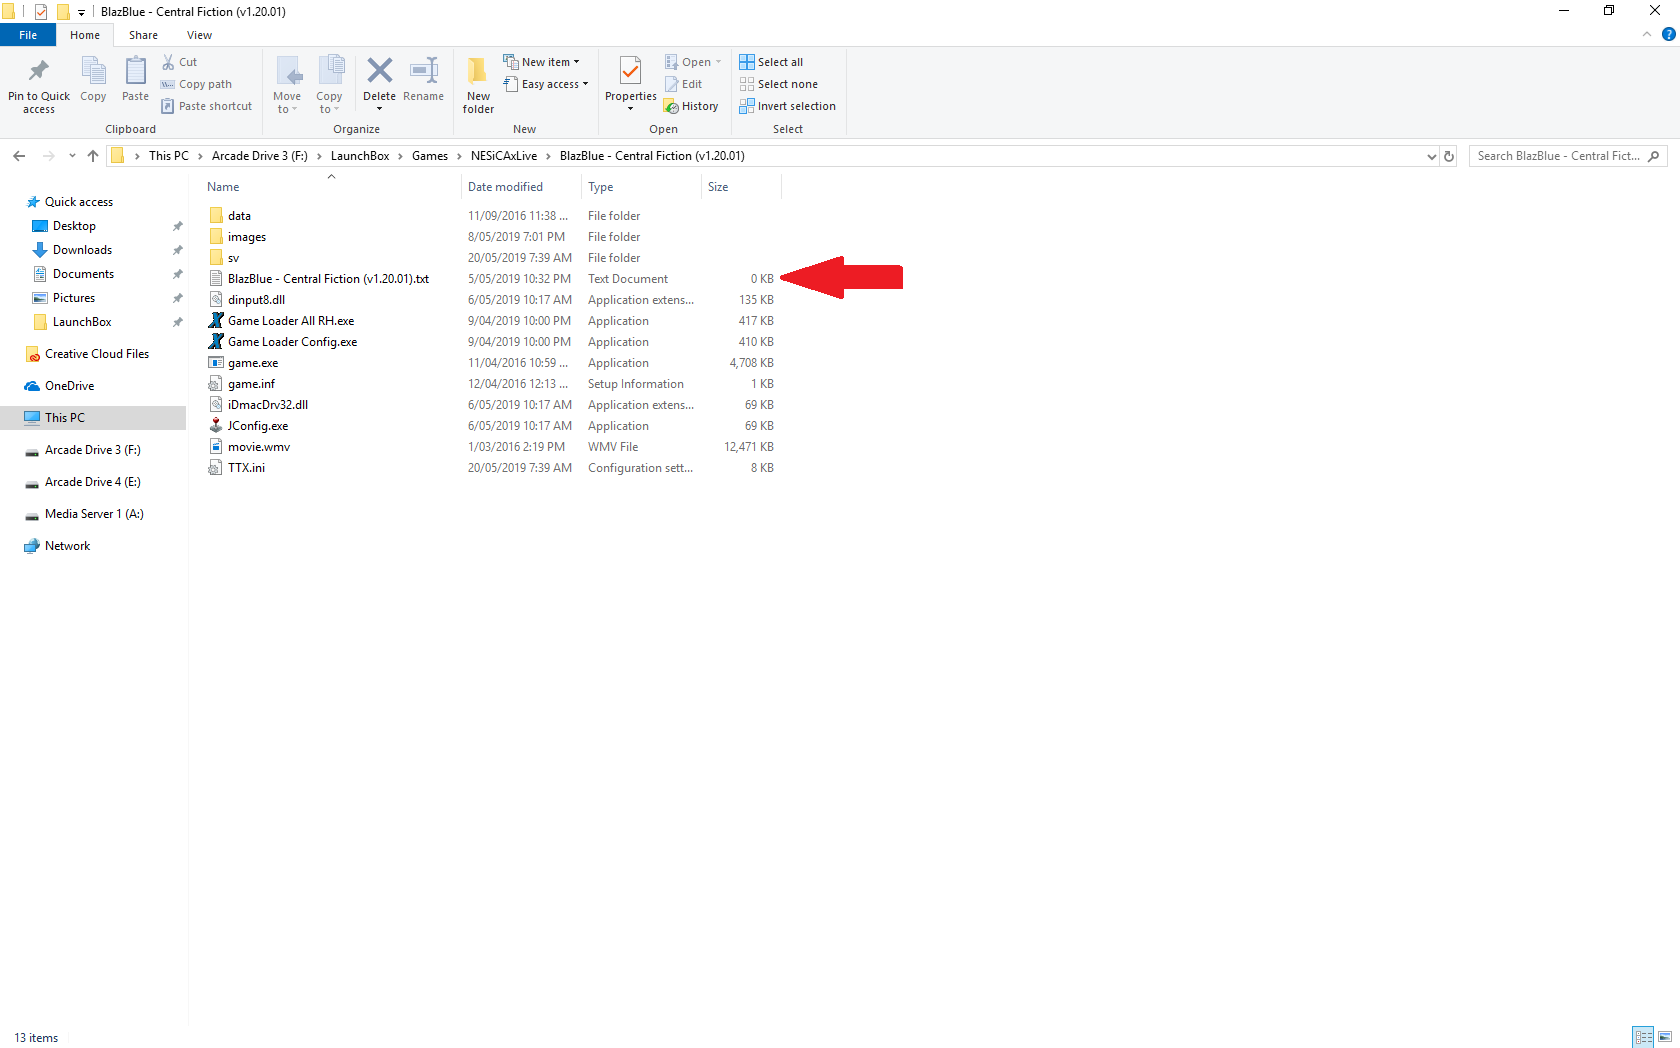The height and width of the screenshot is (1048, 1680).
Task: Click the Copy ribbon icon
Action: (x=93, y=72)
